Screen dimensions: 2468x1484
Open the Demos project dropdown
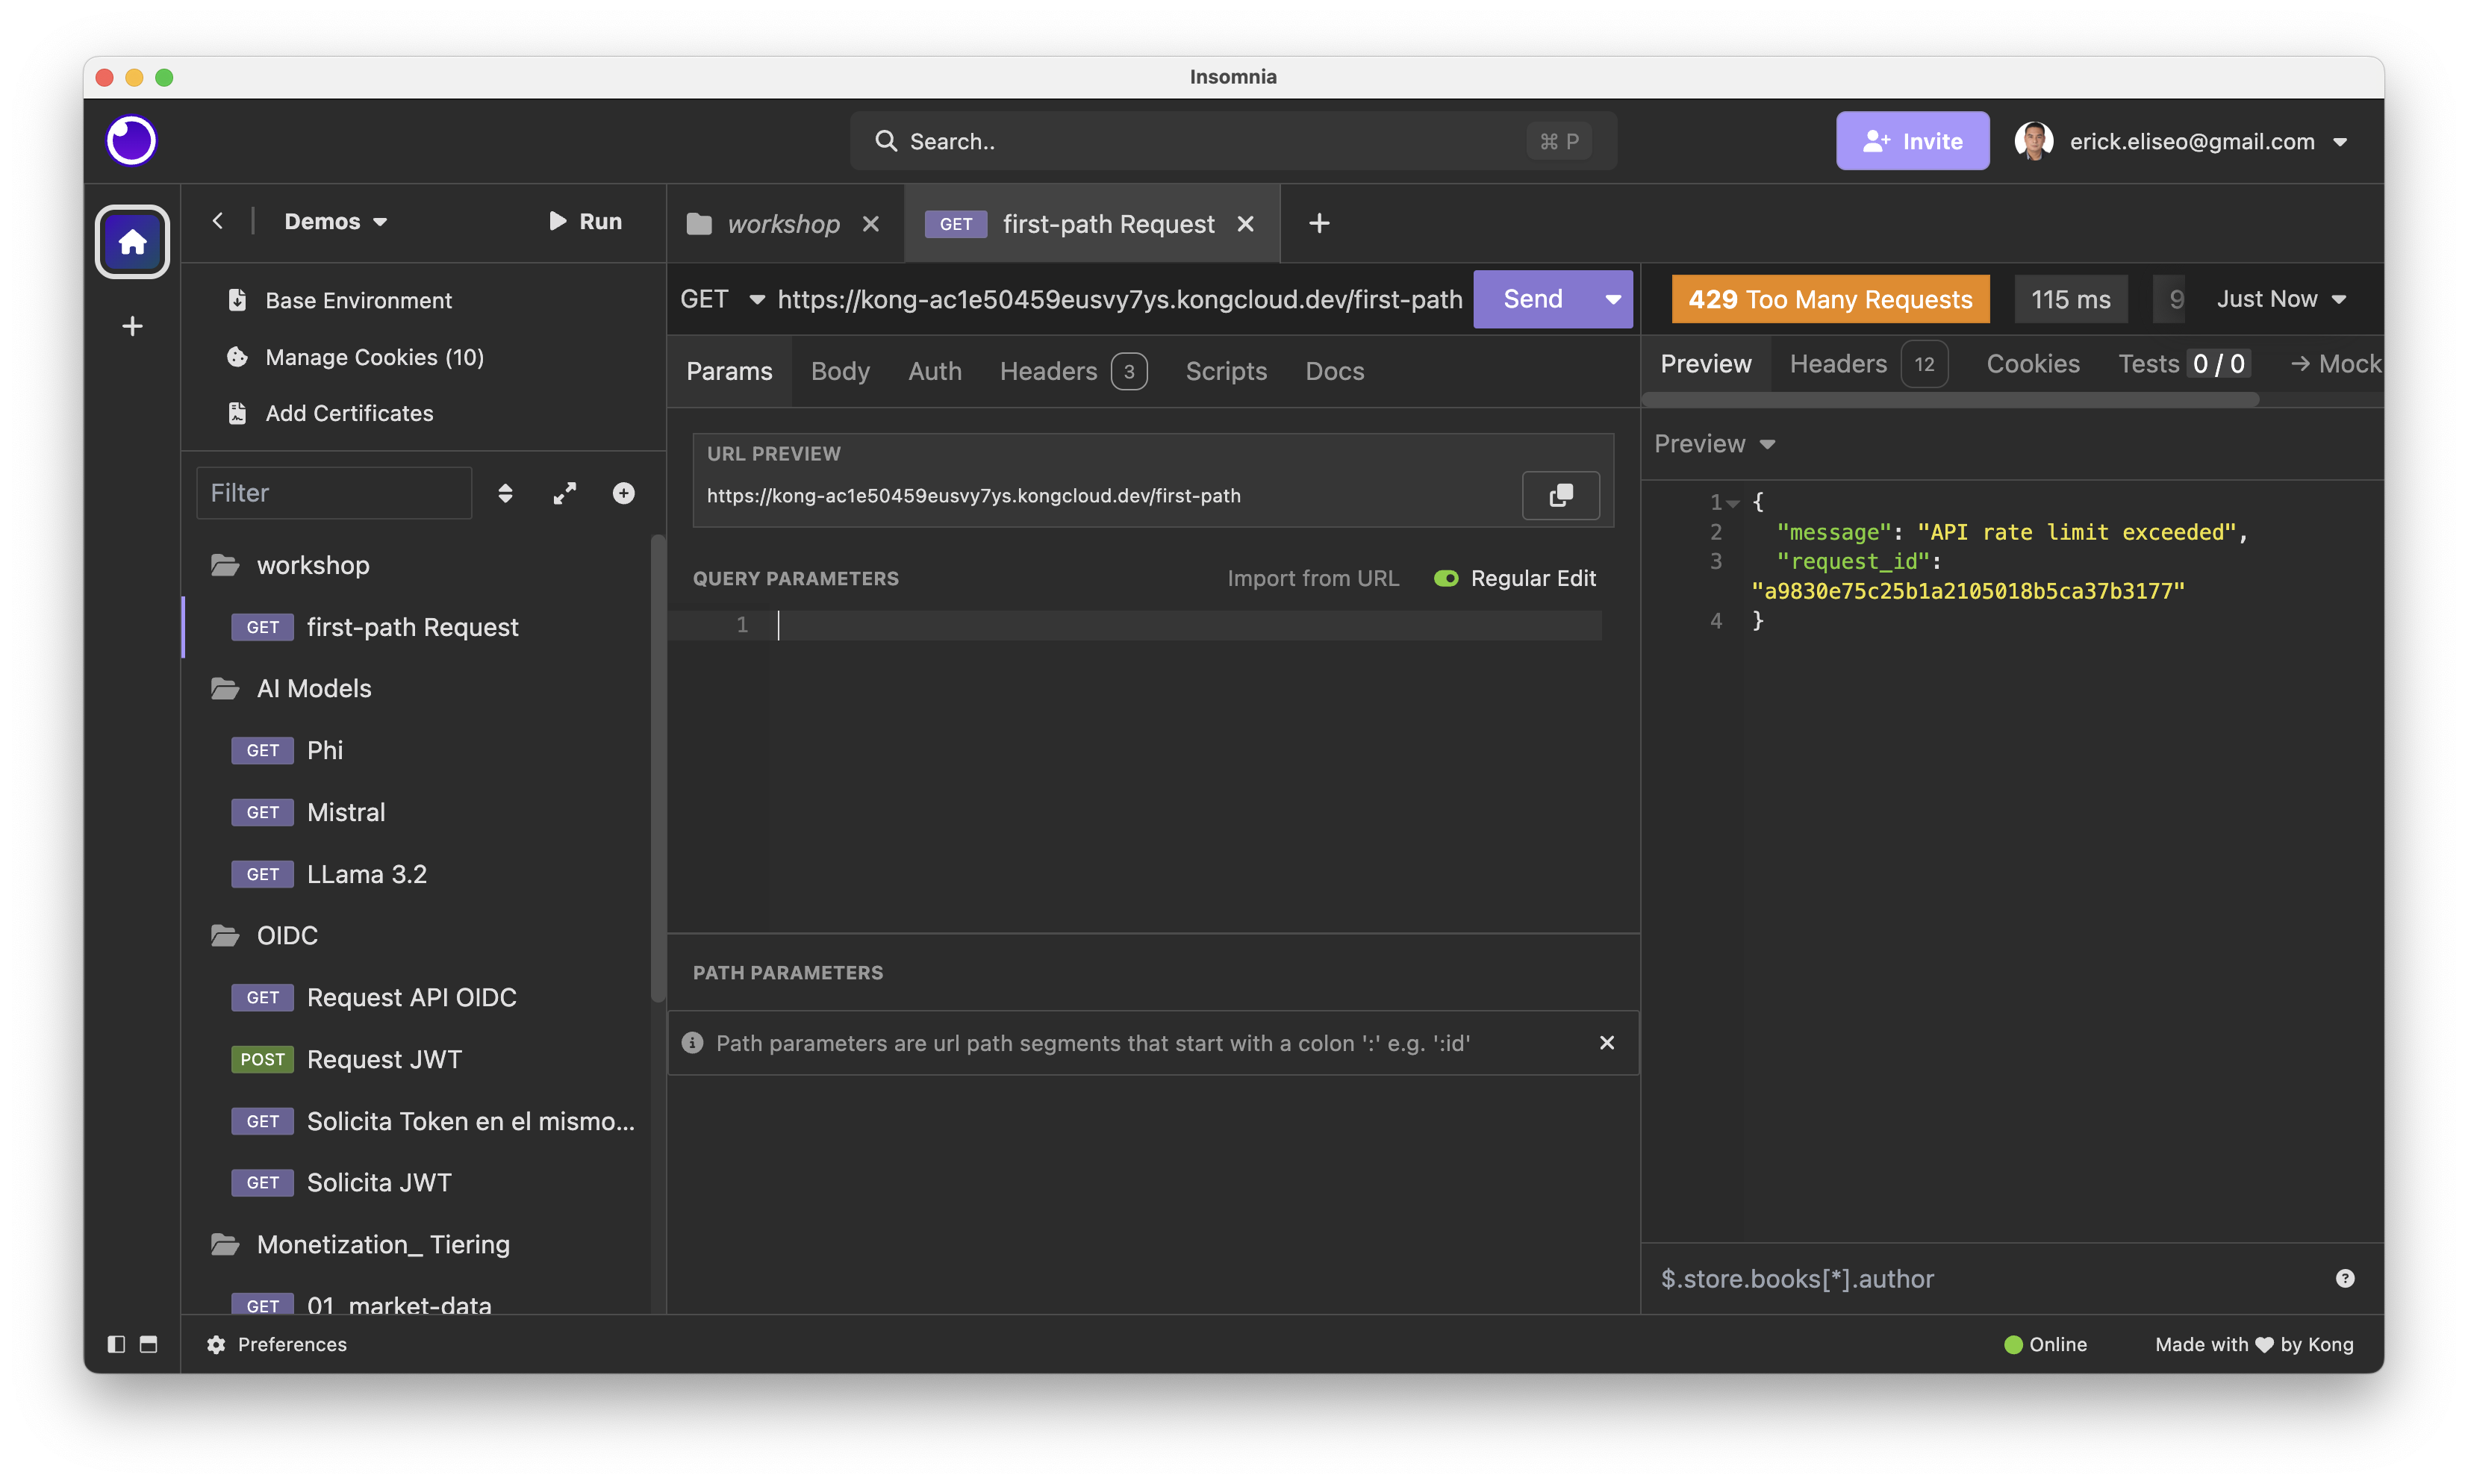pyautogui.click(x=335, y=221)
